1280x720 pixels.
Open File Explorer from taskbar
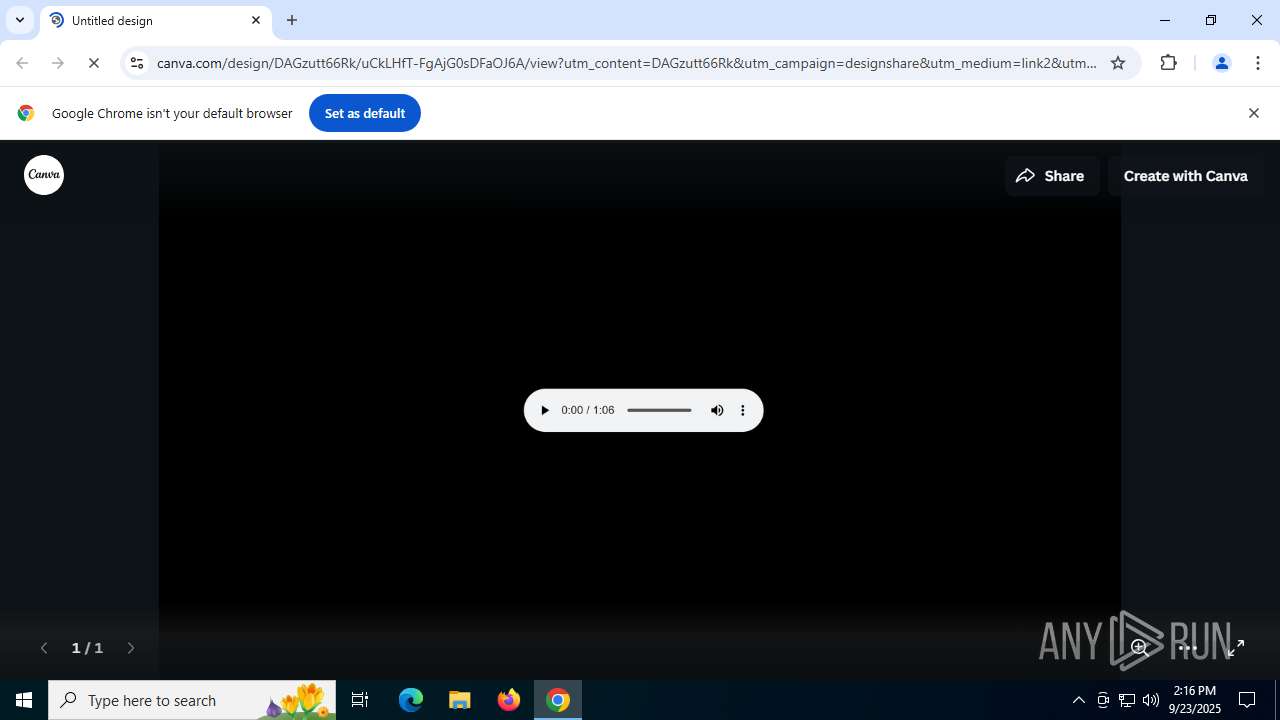click(460, 700)
